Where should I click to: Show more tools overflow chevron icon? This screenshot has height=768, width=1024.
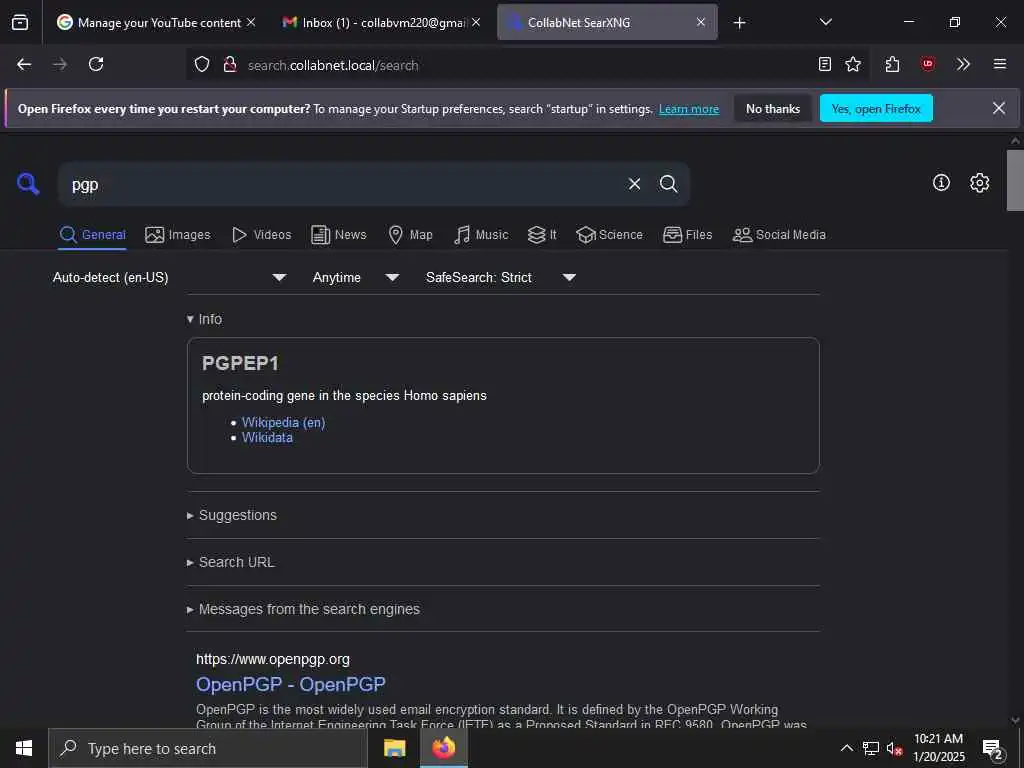click(x=963, y=64)
